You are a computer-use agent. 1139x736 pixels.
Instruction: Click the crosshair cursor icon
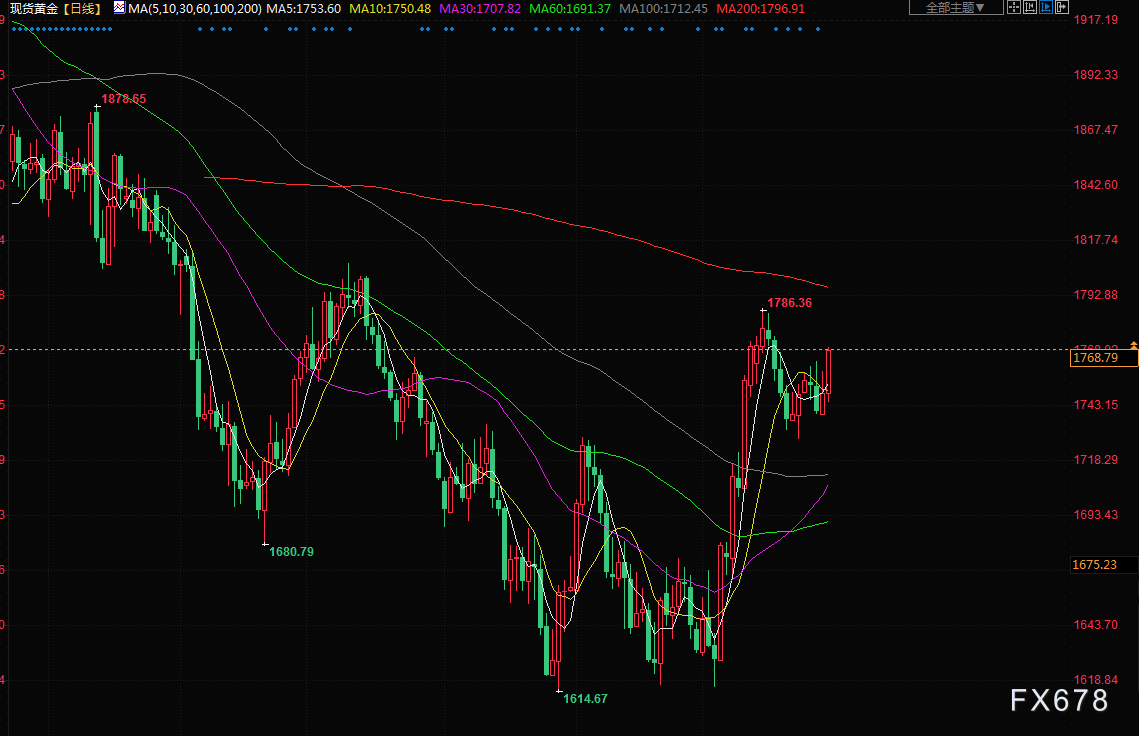tap(1014, 7)
